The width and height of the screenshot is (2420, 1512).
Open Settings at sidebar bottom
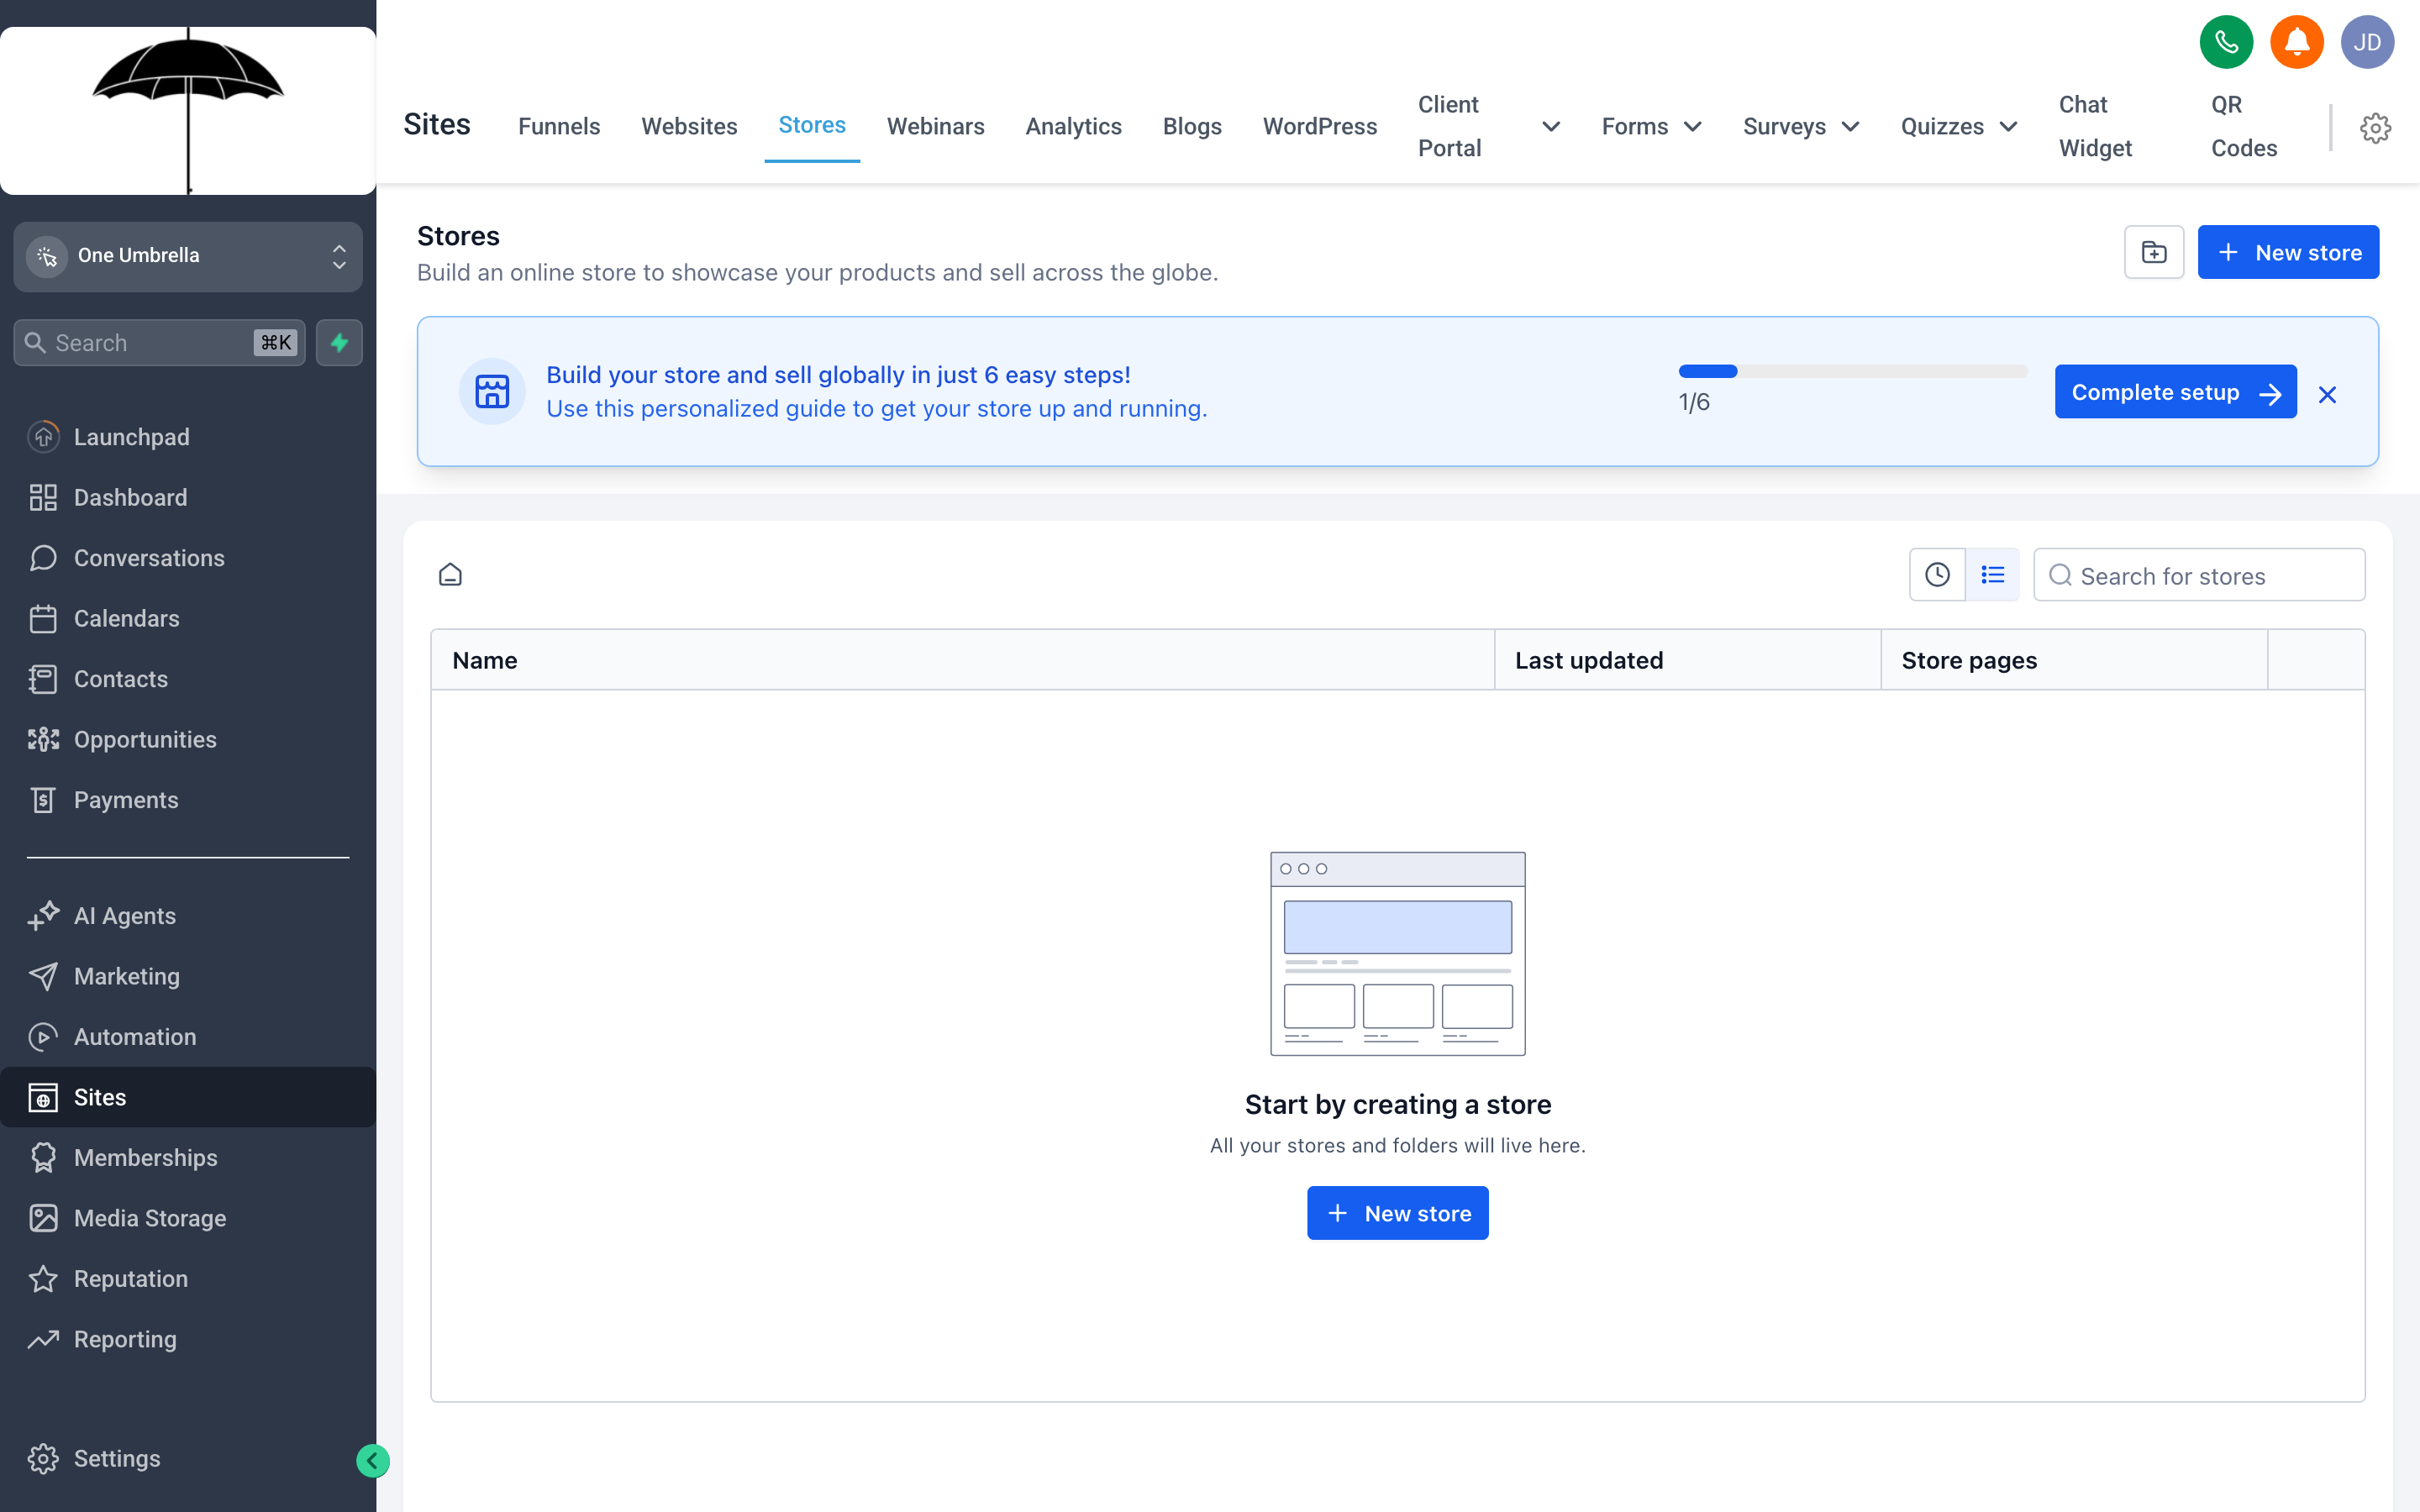pos(188,1458)
